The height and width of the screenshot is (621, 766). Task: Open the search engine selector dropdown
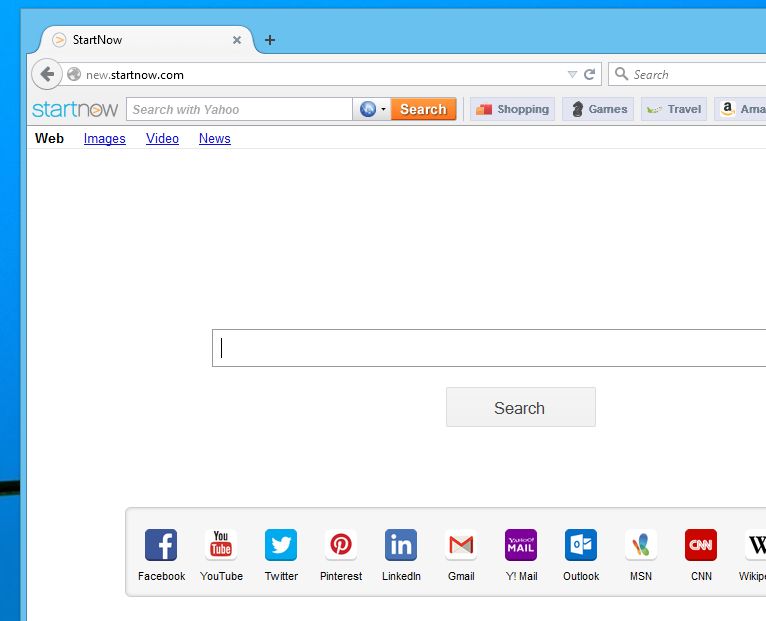coord(372,109)
